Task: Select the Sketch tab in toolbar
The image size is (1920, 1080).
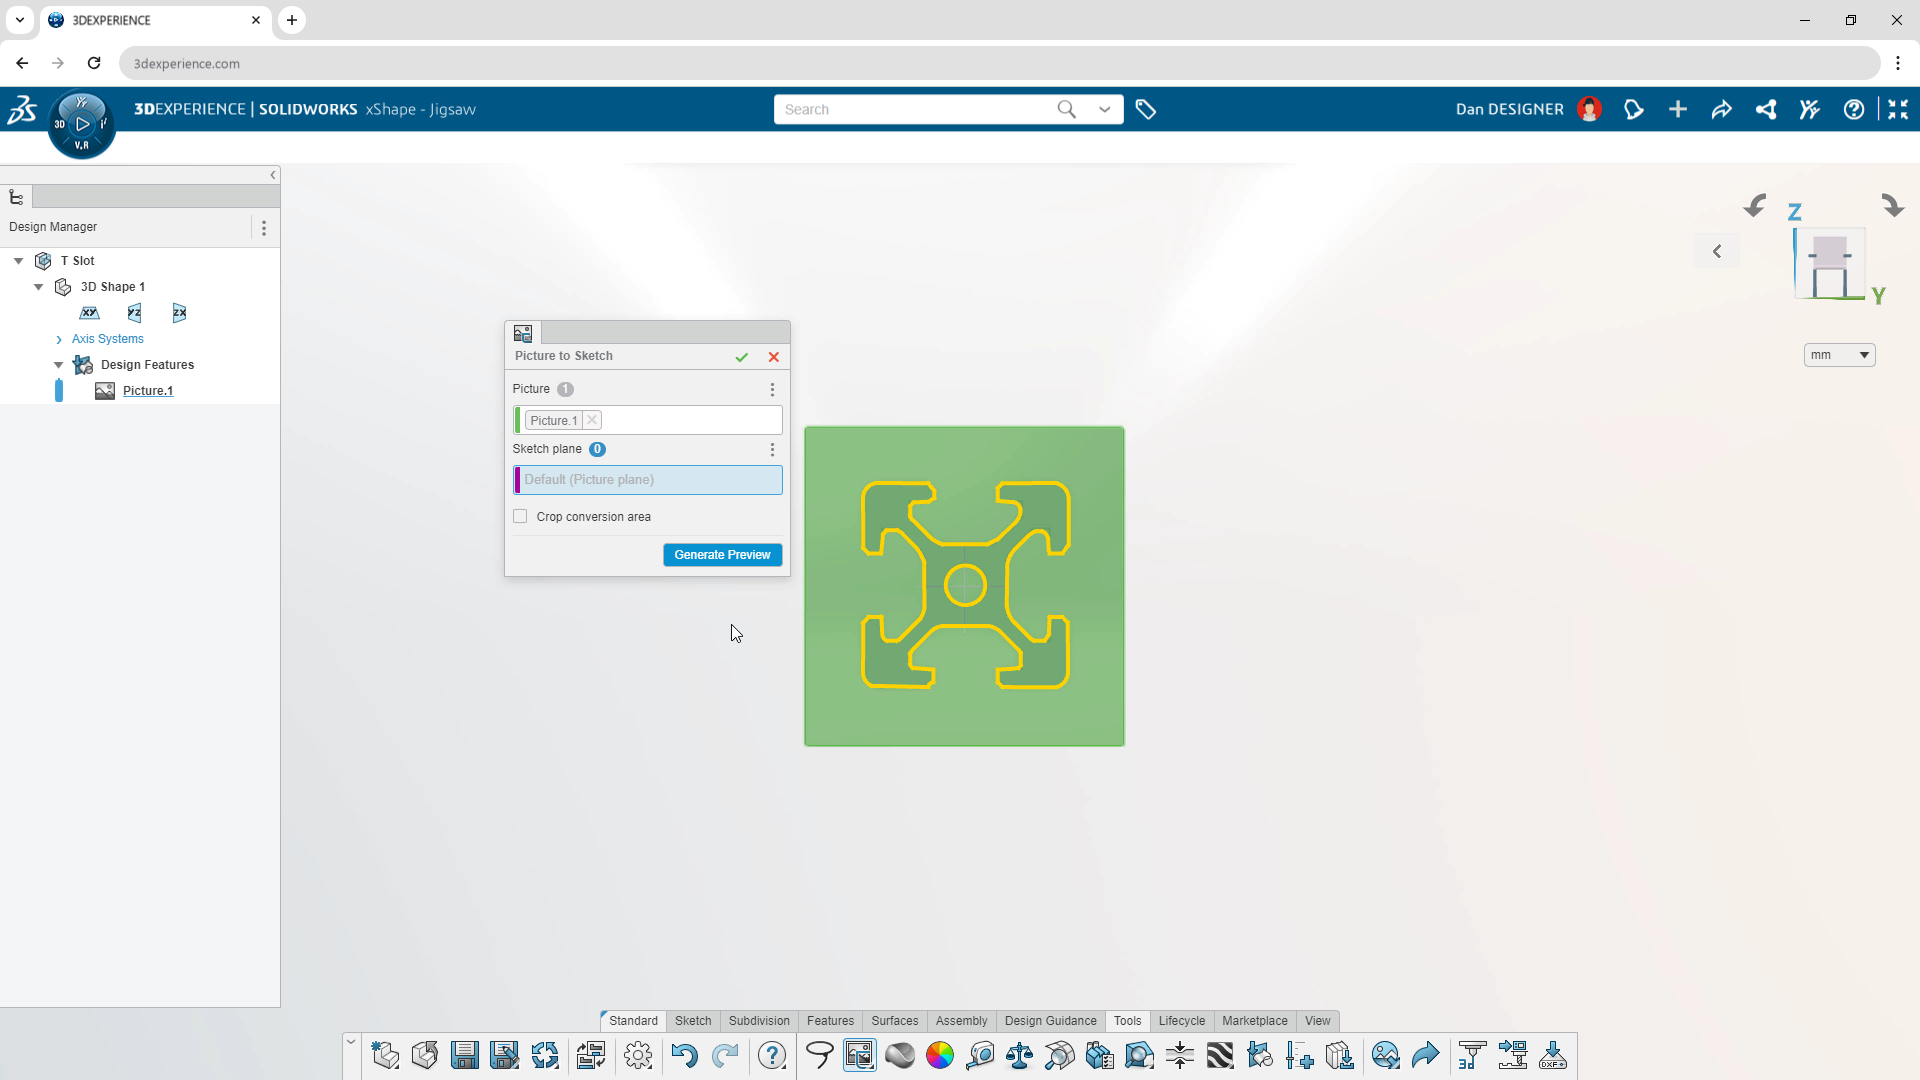Action: [692, 1019]
